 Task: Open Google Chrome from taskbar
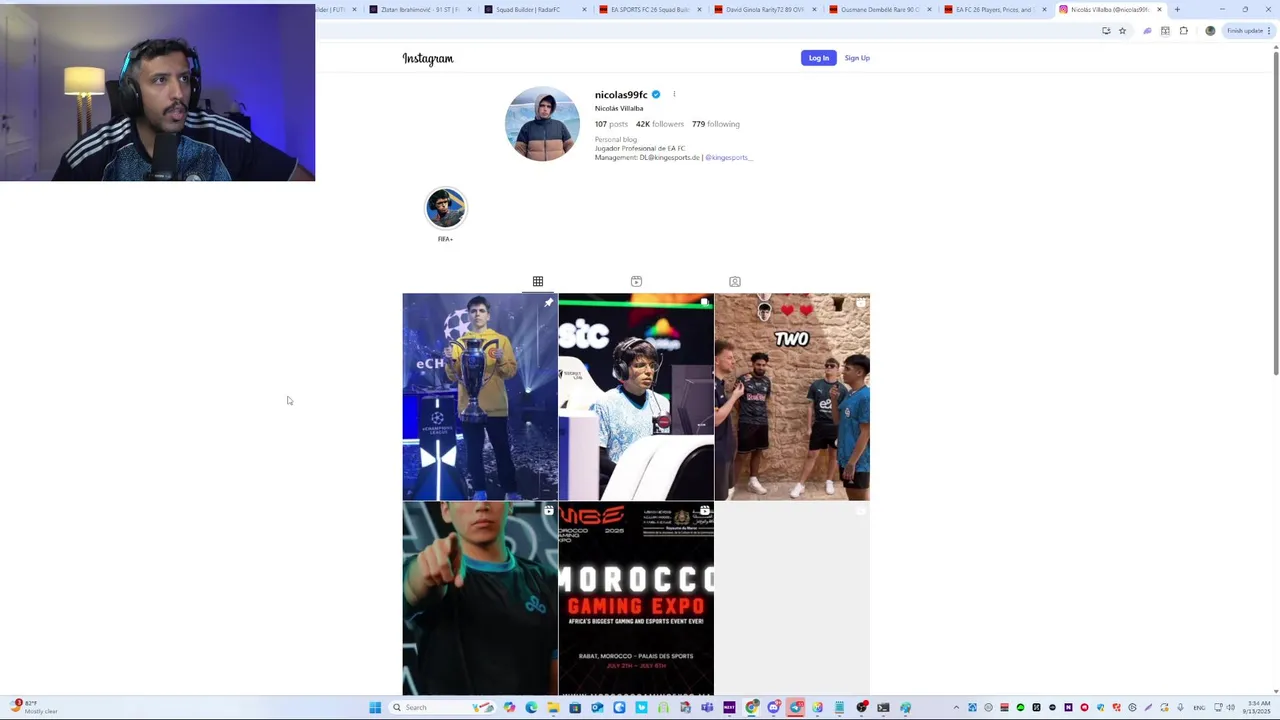point(752,707)
